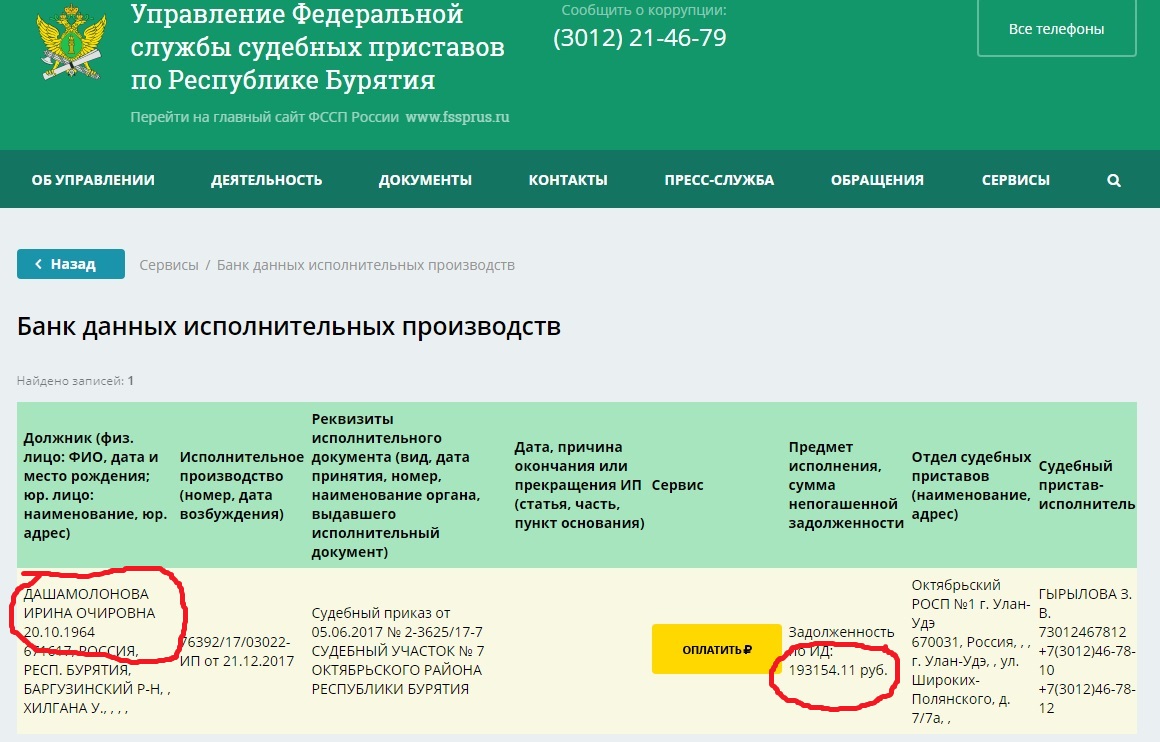Navigate to the ОБРАЩЕНИЯ section
1160x742 pixels.
pyautogui.click(x=877, y=181)
